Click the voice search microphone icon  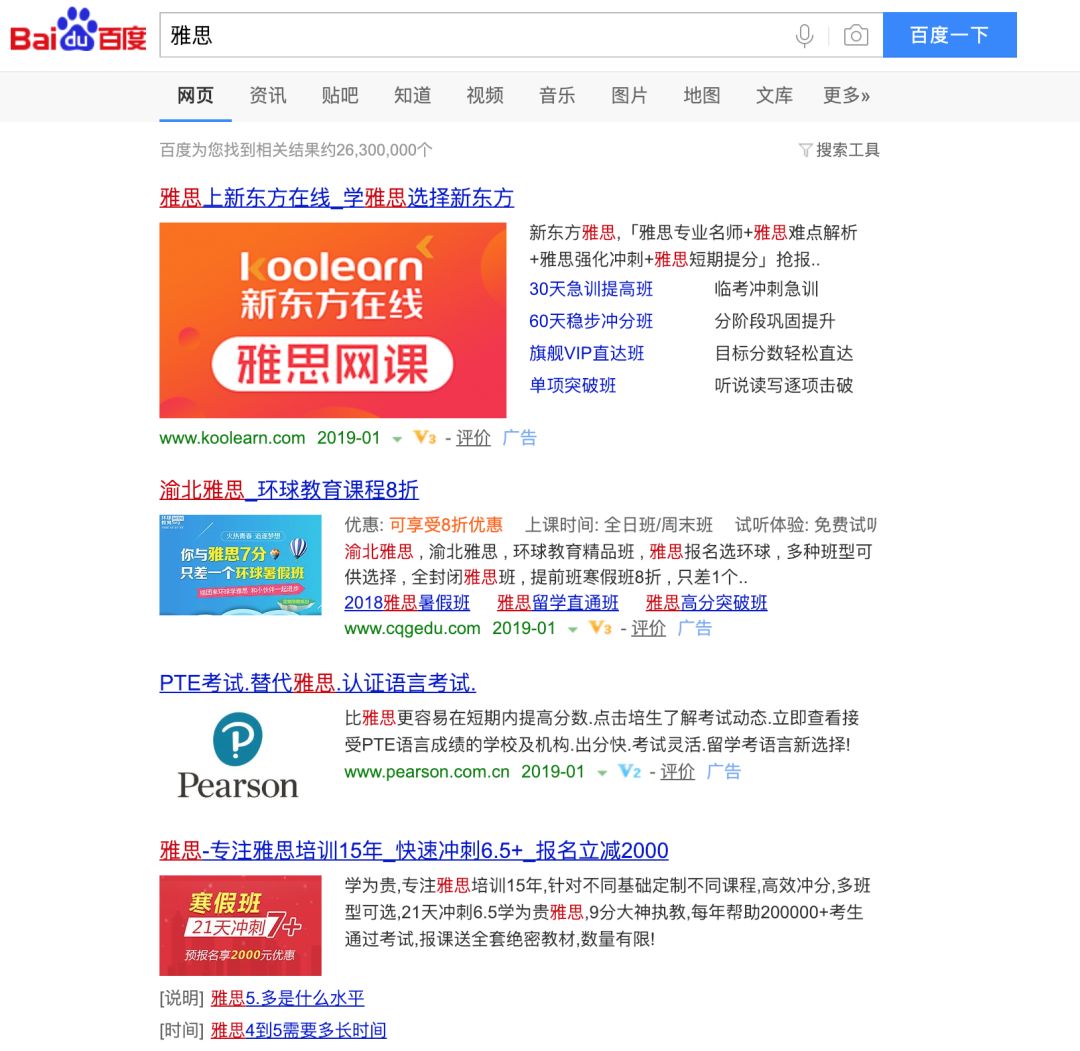(x=806, y=34)
